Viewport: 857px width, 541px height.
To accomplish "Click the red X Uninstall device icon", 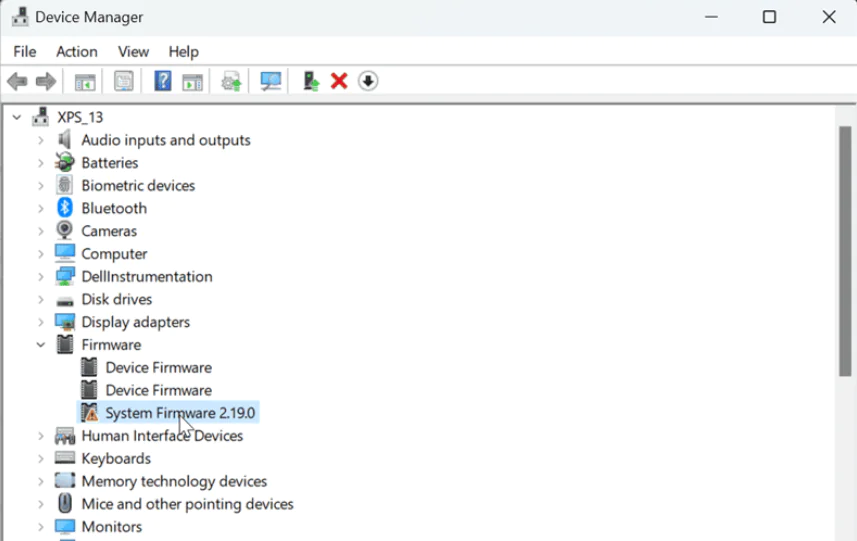I will click(339, 81).
